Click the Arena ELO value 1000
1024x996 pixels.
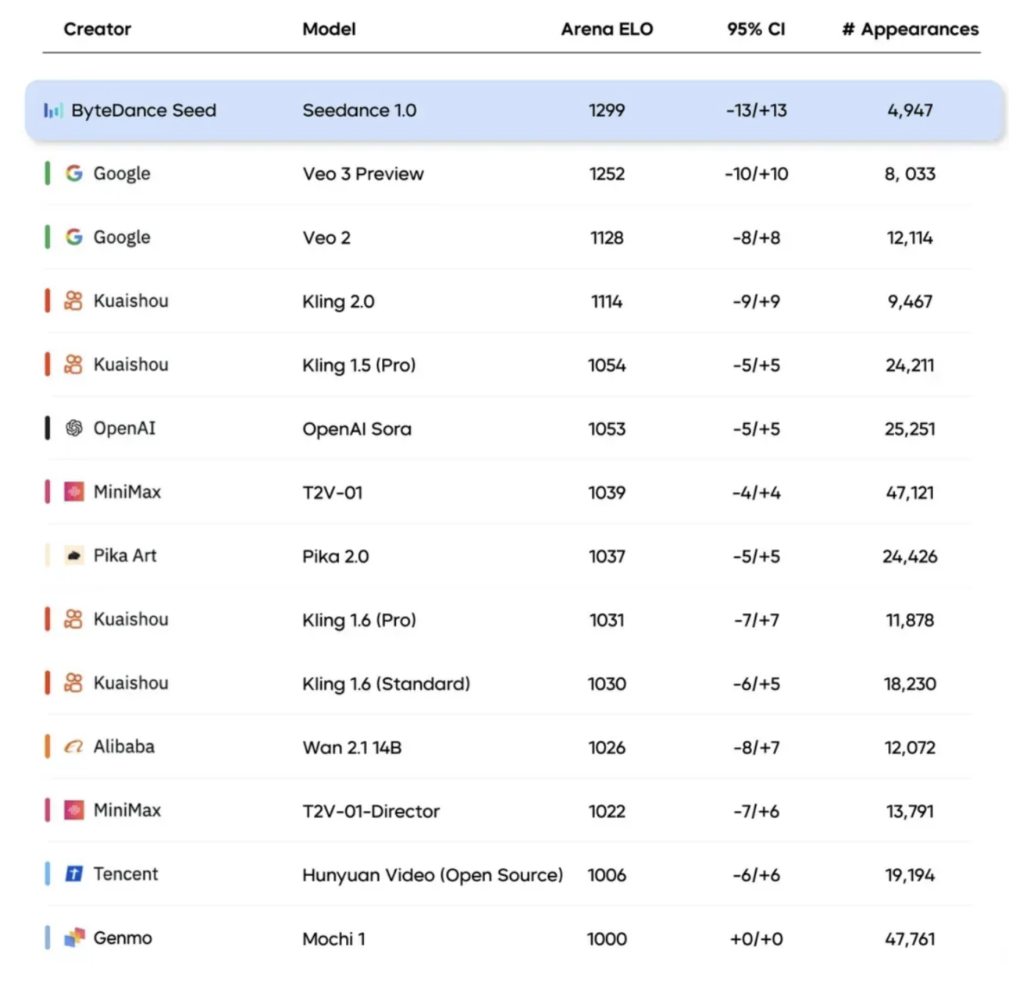click(607, 938)
